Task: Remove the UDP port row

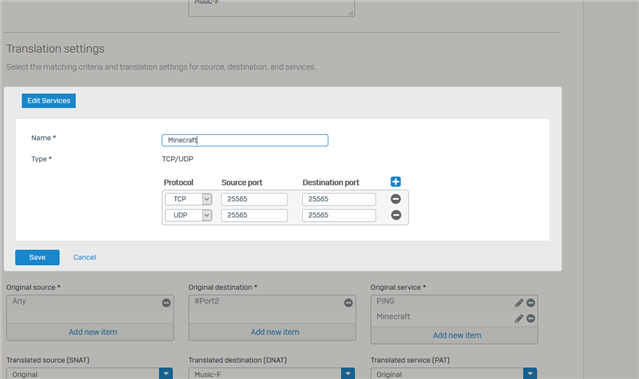Action: click(396, 215)
